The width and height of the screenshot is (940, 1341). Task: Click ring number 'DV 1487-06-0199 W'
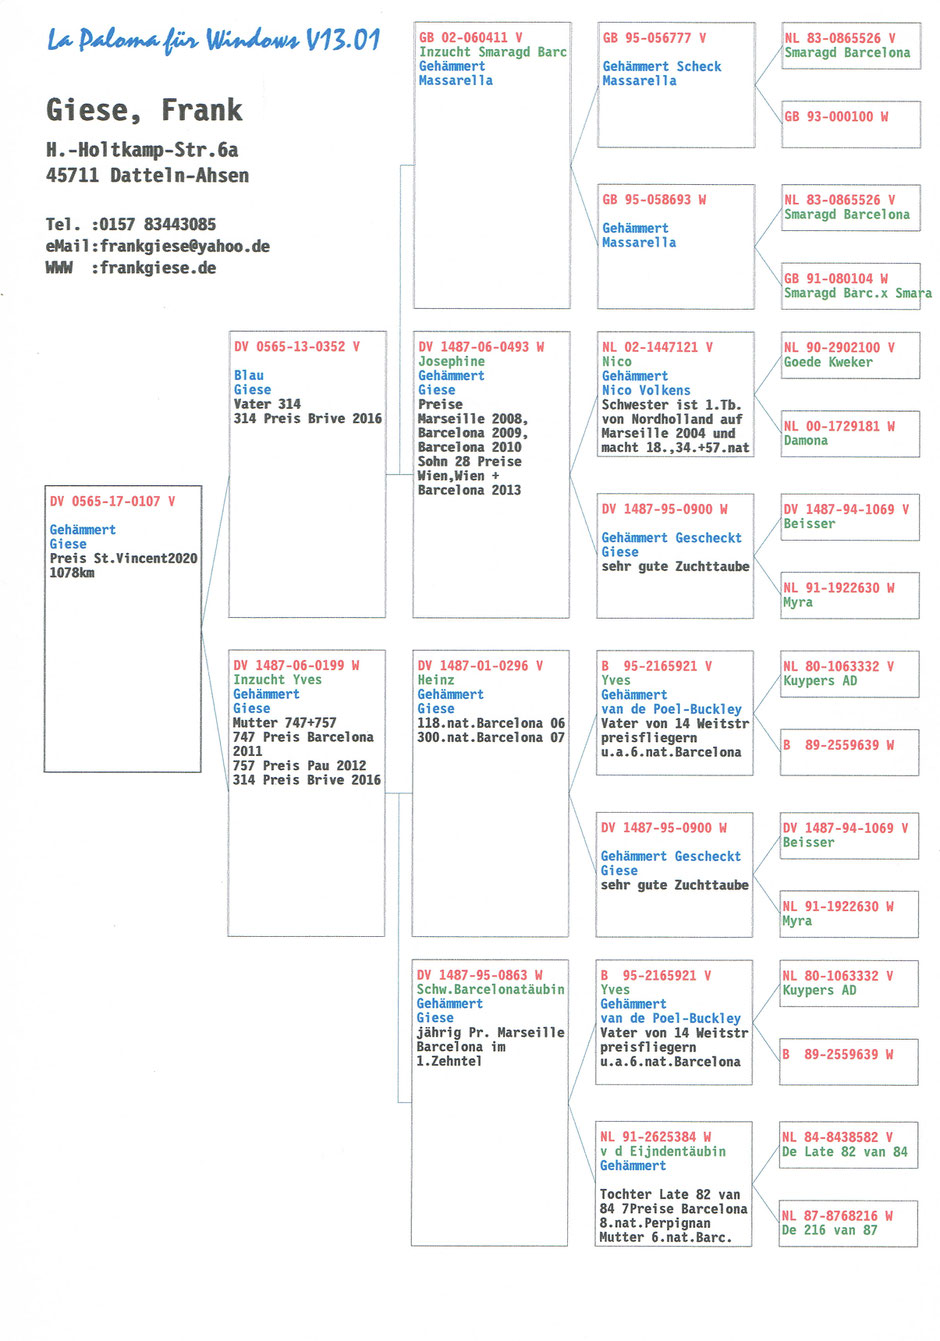(296, 665)
